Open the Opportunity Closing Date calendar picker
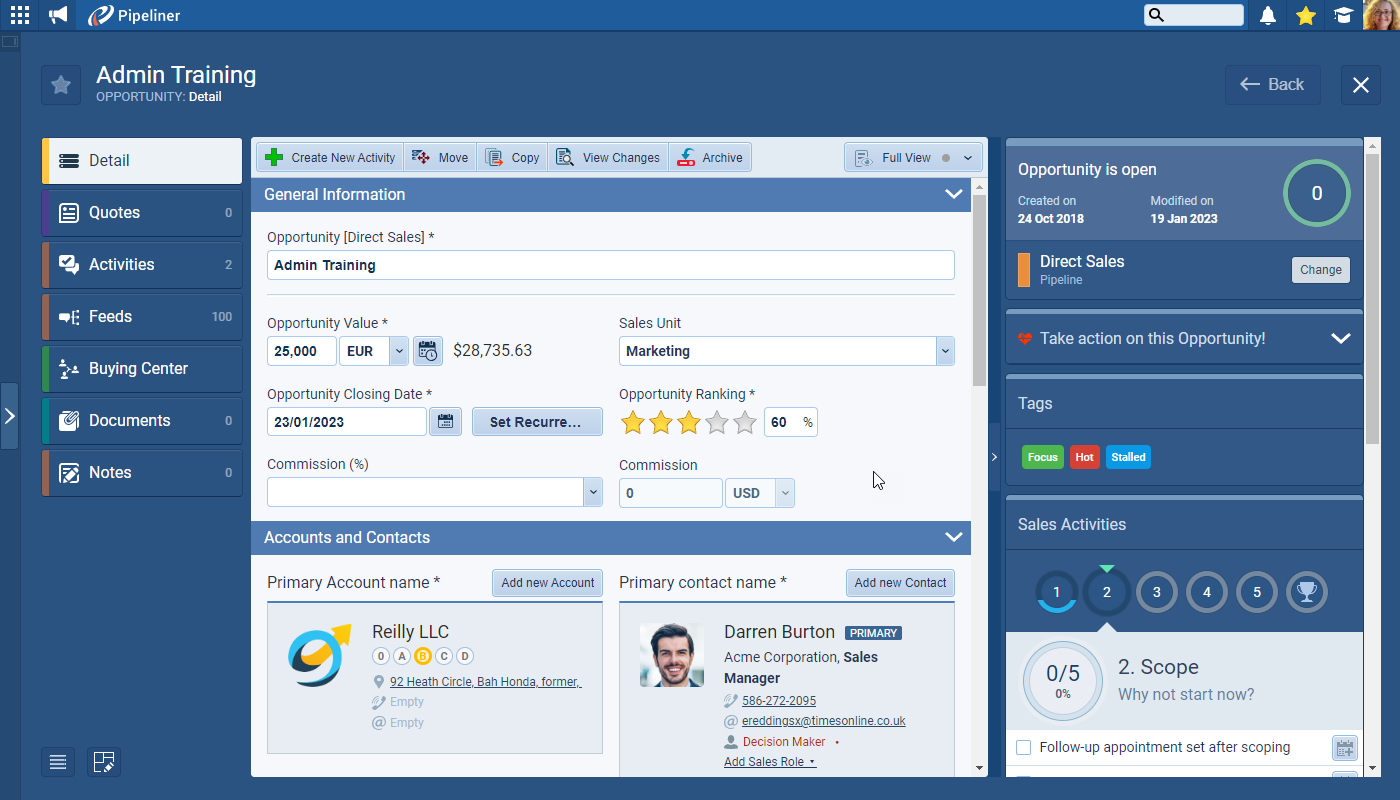Image resolution: width=1400 pixels, height=800 pixels. (445, 422)
